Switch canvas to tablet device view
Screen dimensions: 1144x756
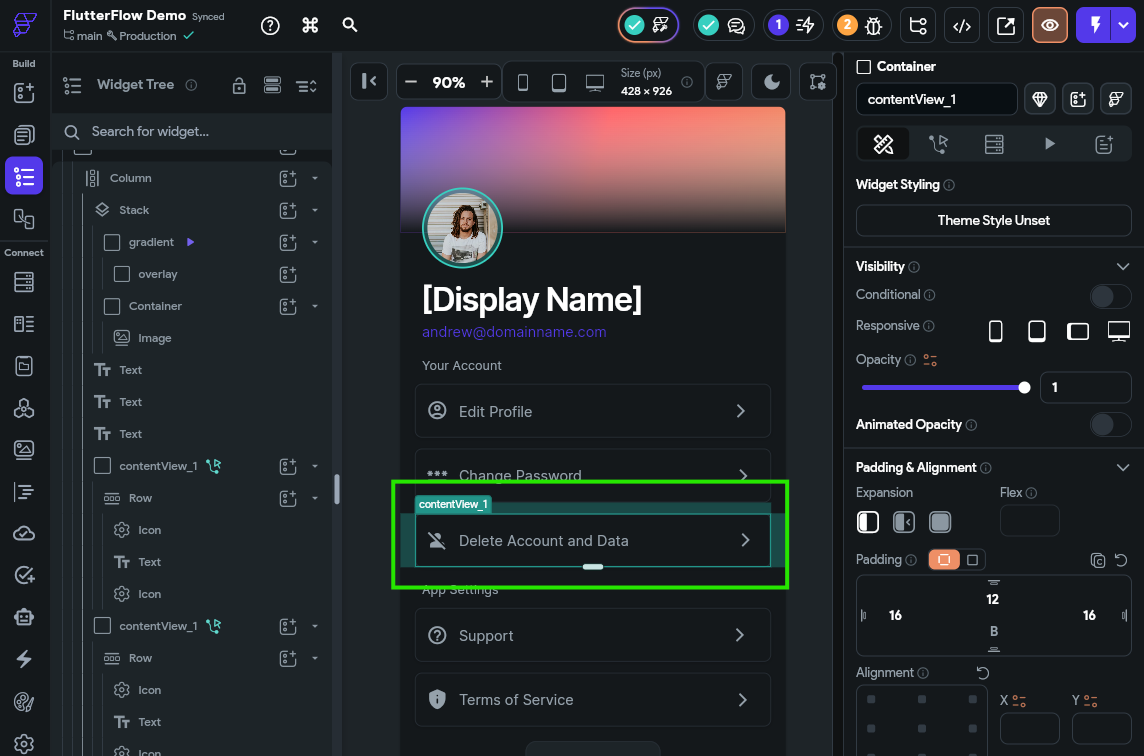coord(559,82)
